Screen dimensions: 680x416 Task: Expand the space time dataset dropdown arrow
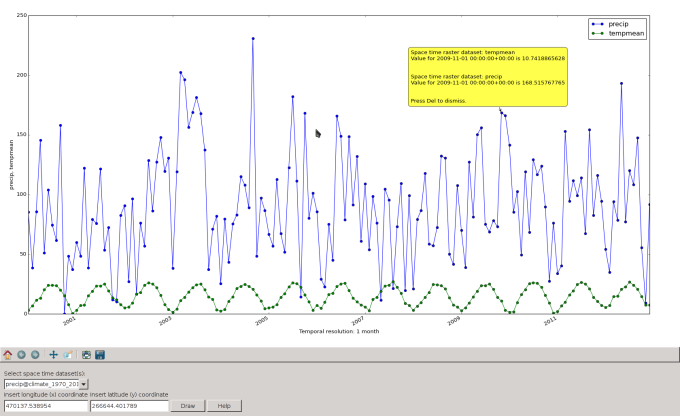click(x=84, y=383)
